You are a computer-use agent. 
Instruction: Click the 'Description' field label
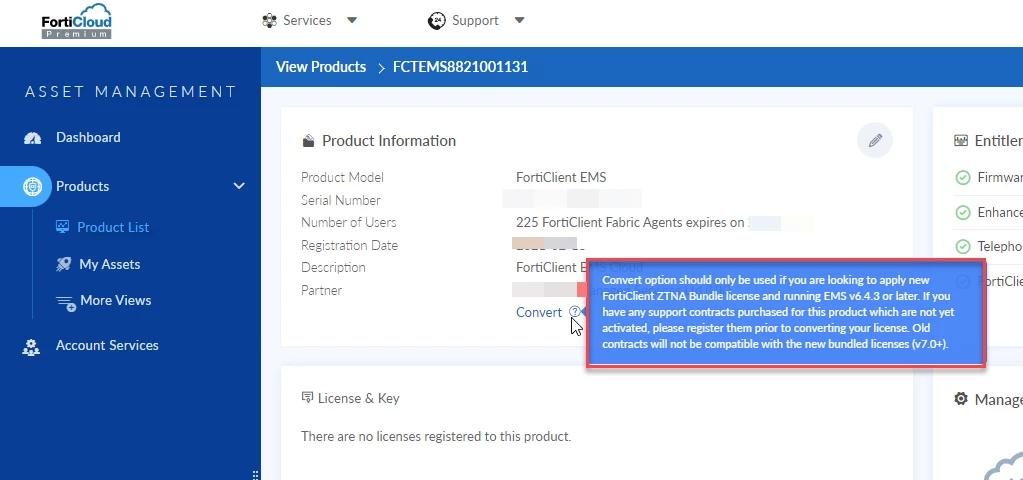tap(333, 267)
